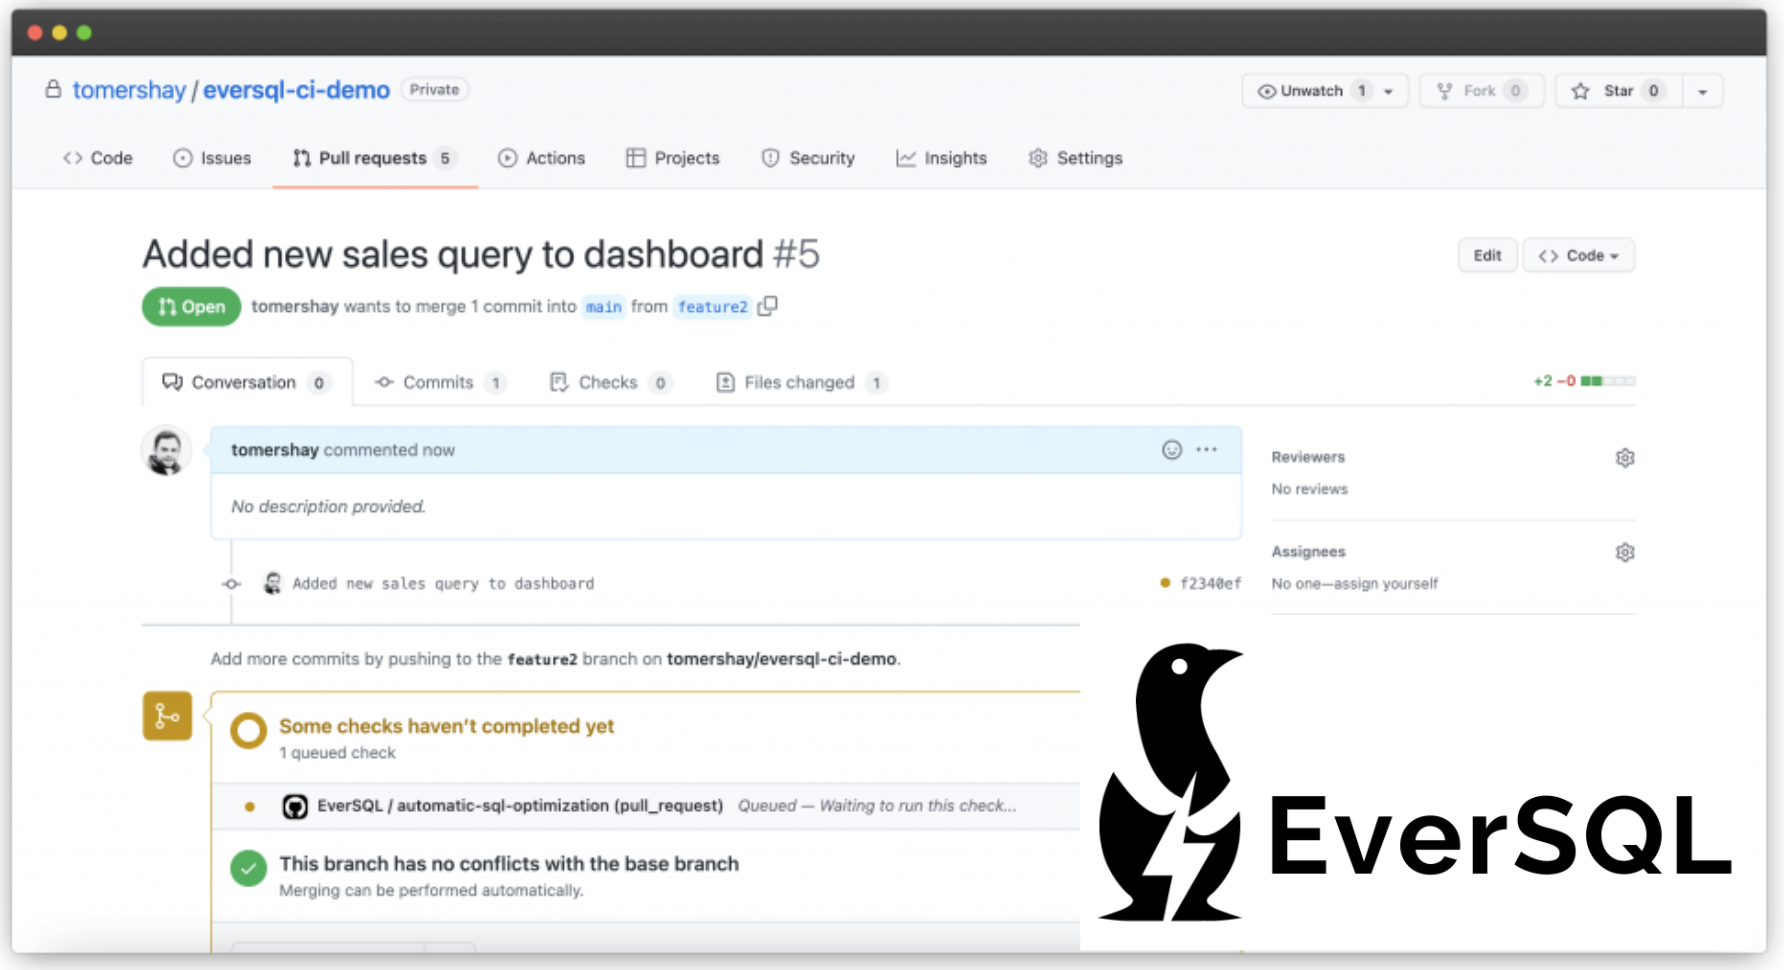Click tomershay's avatar beside the comment
Image resolution: width=1784 pixels, height=970 pixels.
166,450
